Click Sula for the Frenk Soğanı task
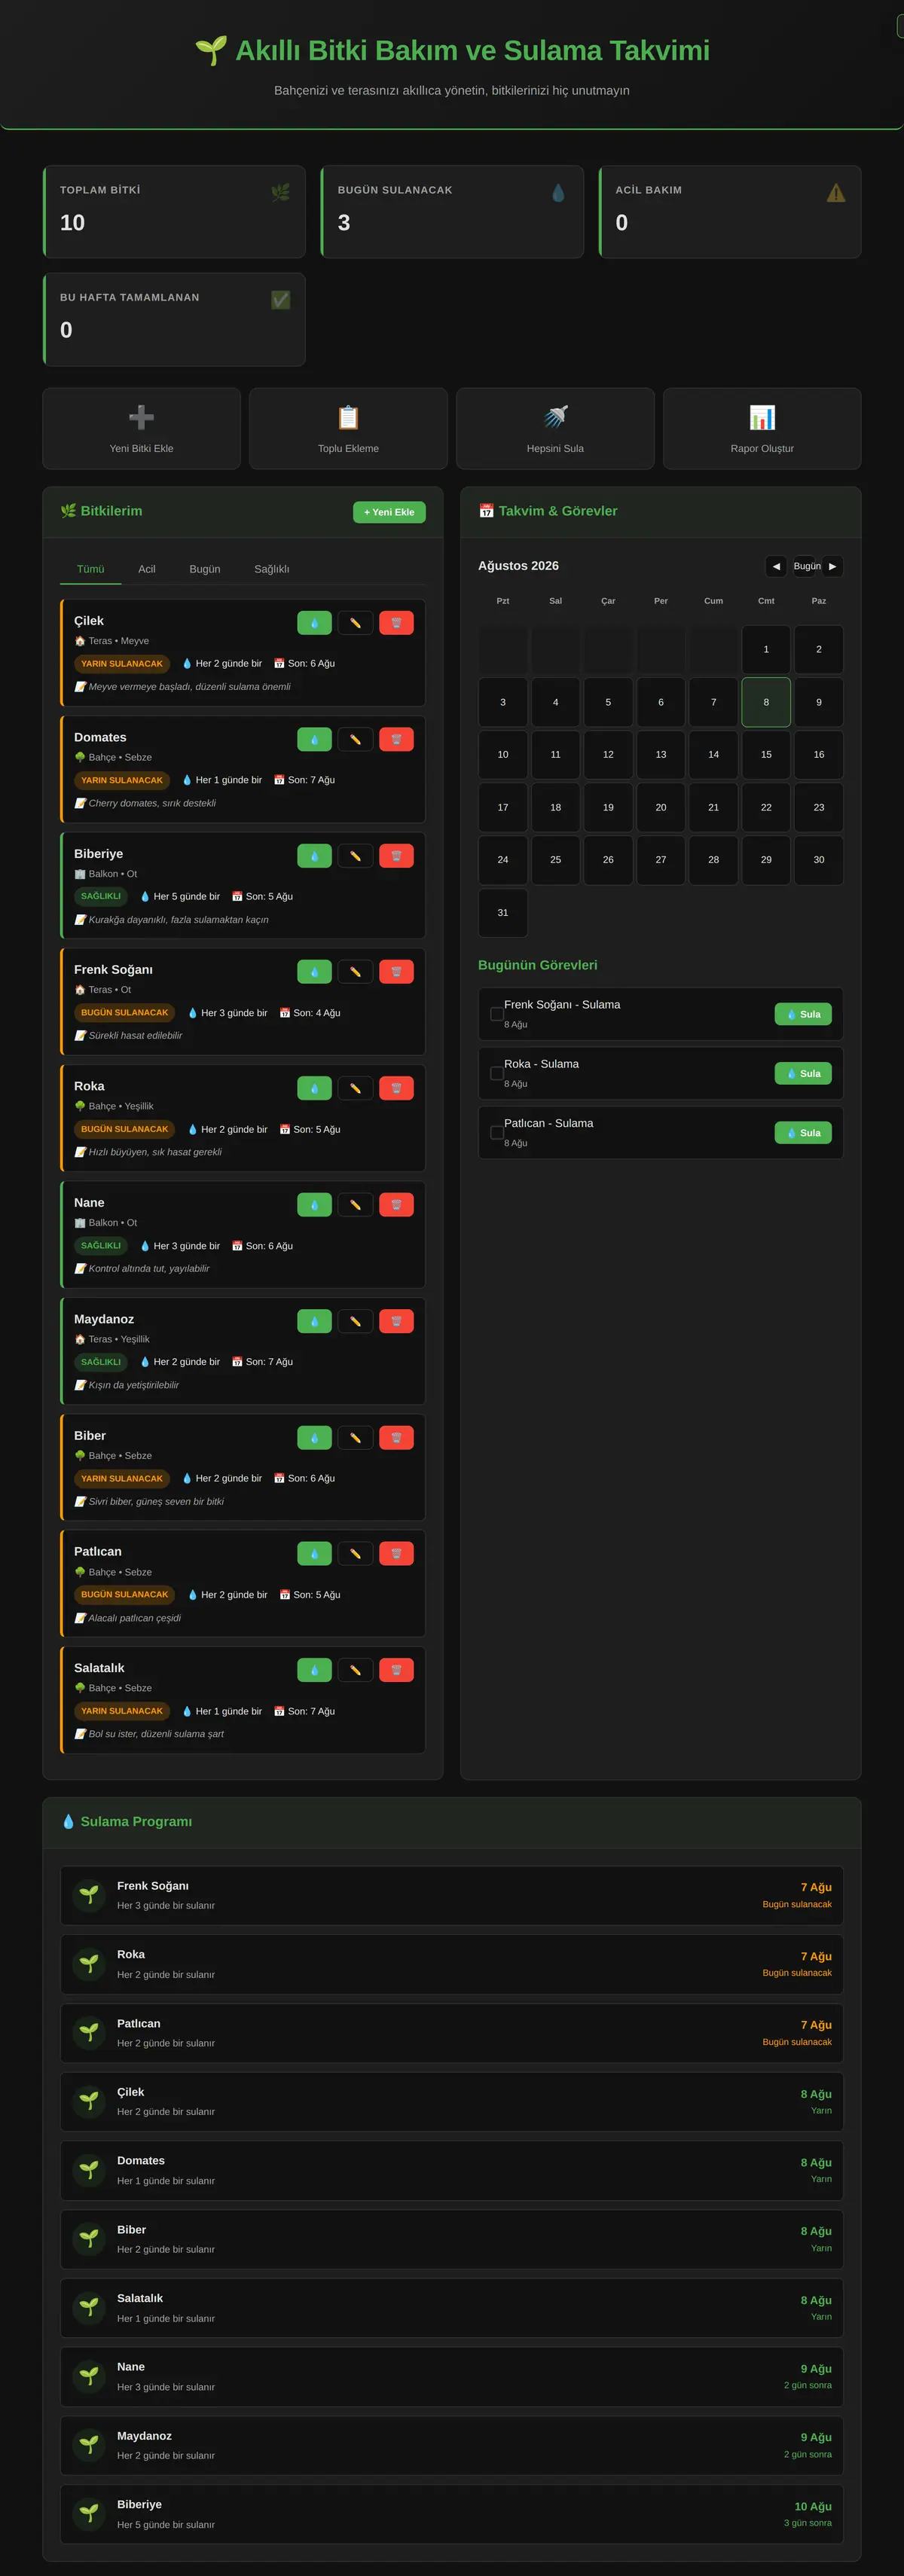The image size is (904, 2576). coord(803,1014)
